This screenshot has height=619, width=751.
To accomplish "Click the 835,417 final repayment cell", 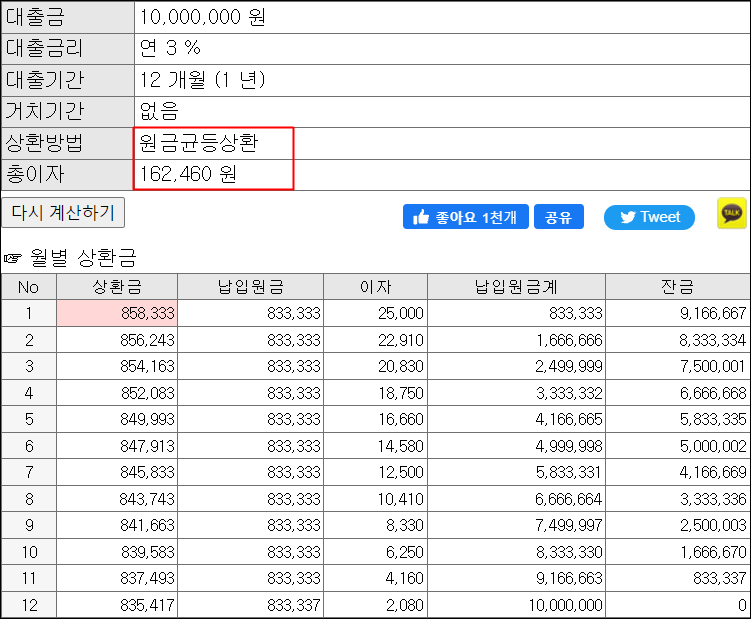I will [117, 605].
